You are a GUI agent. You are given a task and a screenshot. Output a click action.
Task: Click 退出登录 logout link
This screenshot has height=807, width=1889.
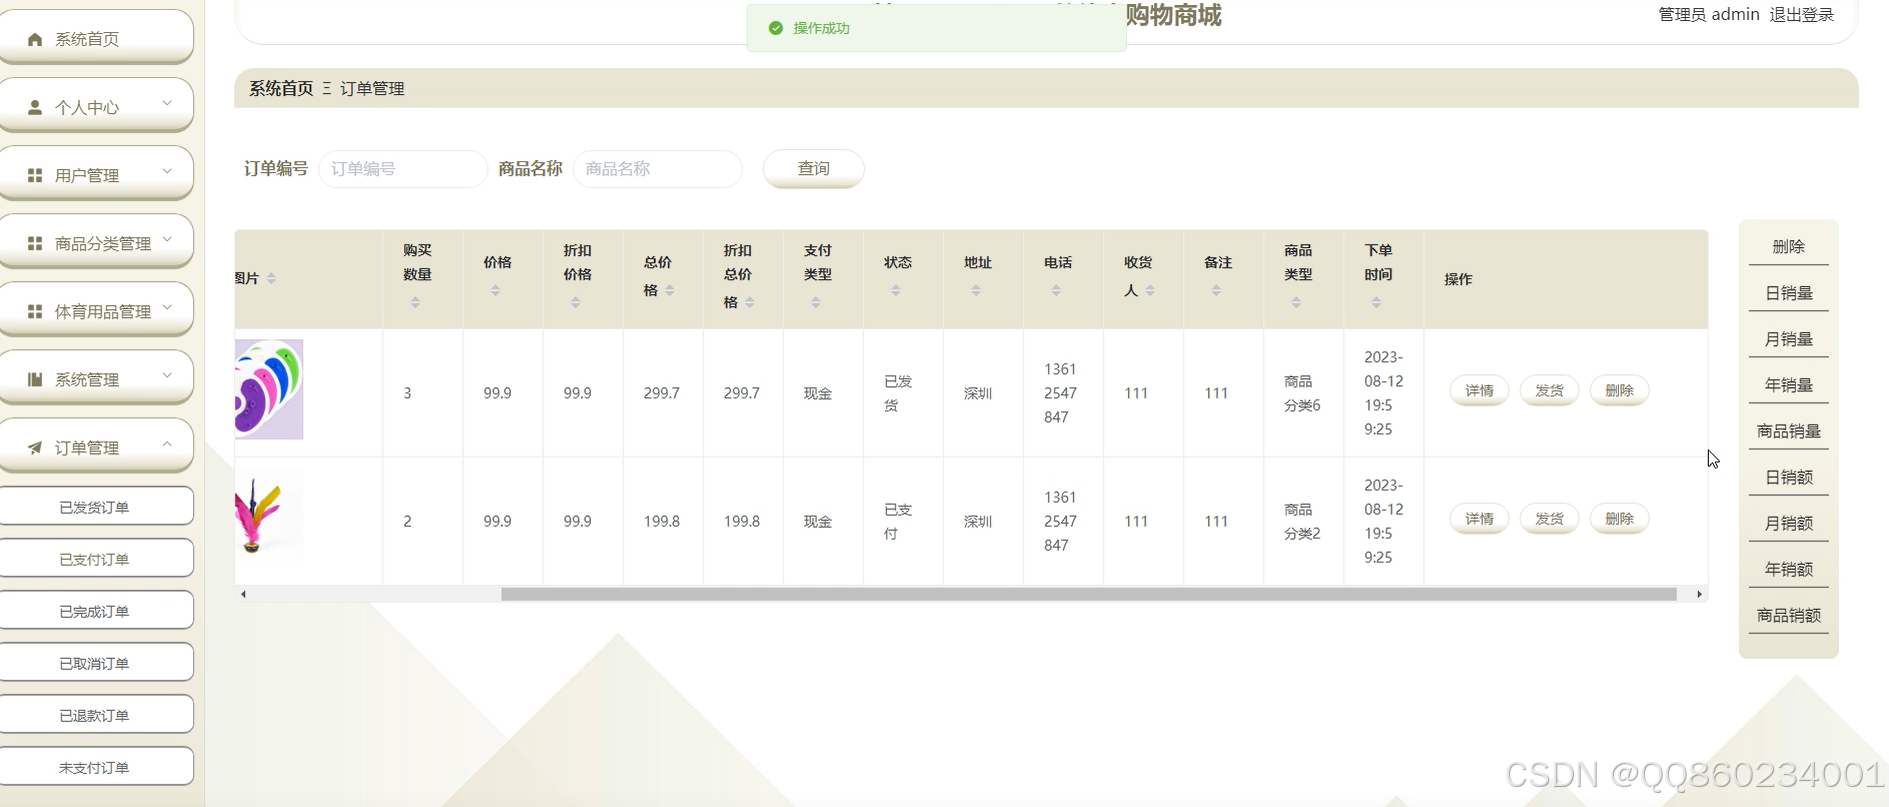[1801, 14]
